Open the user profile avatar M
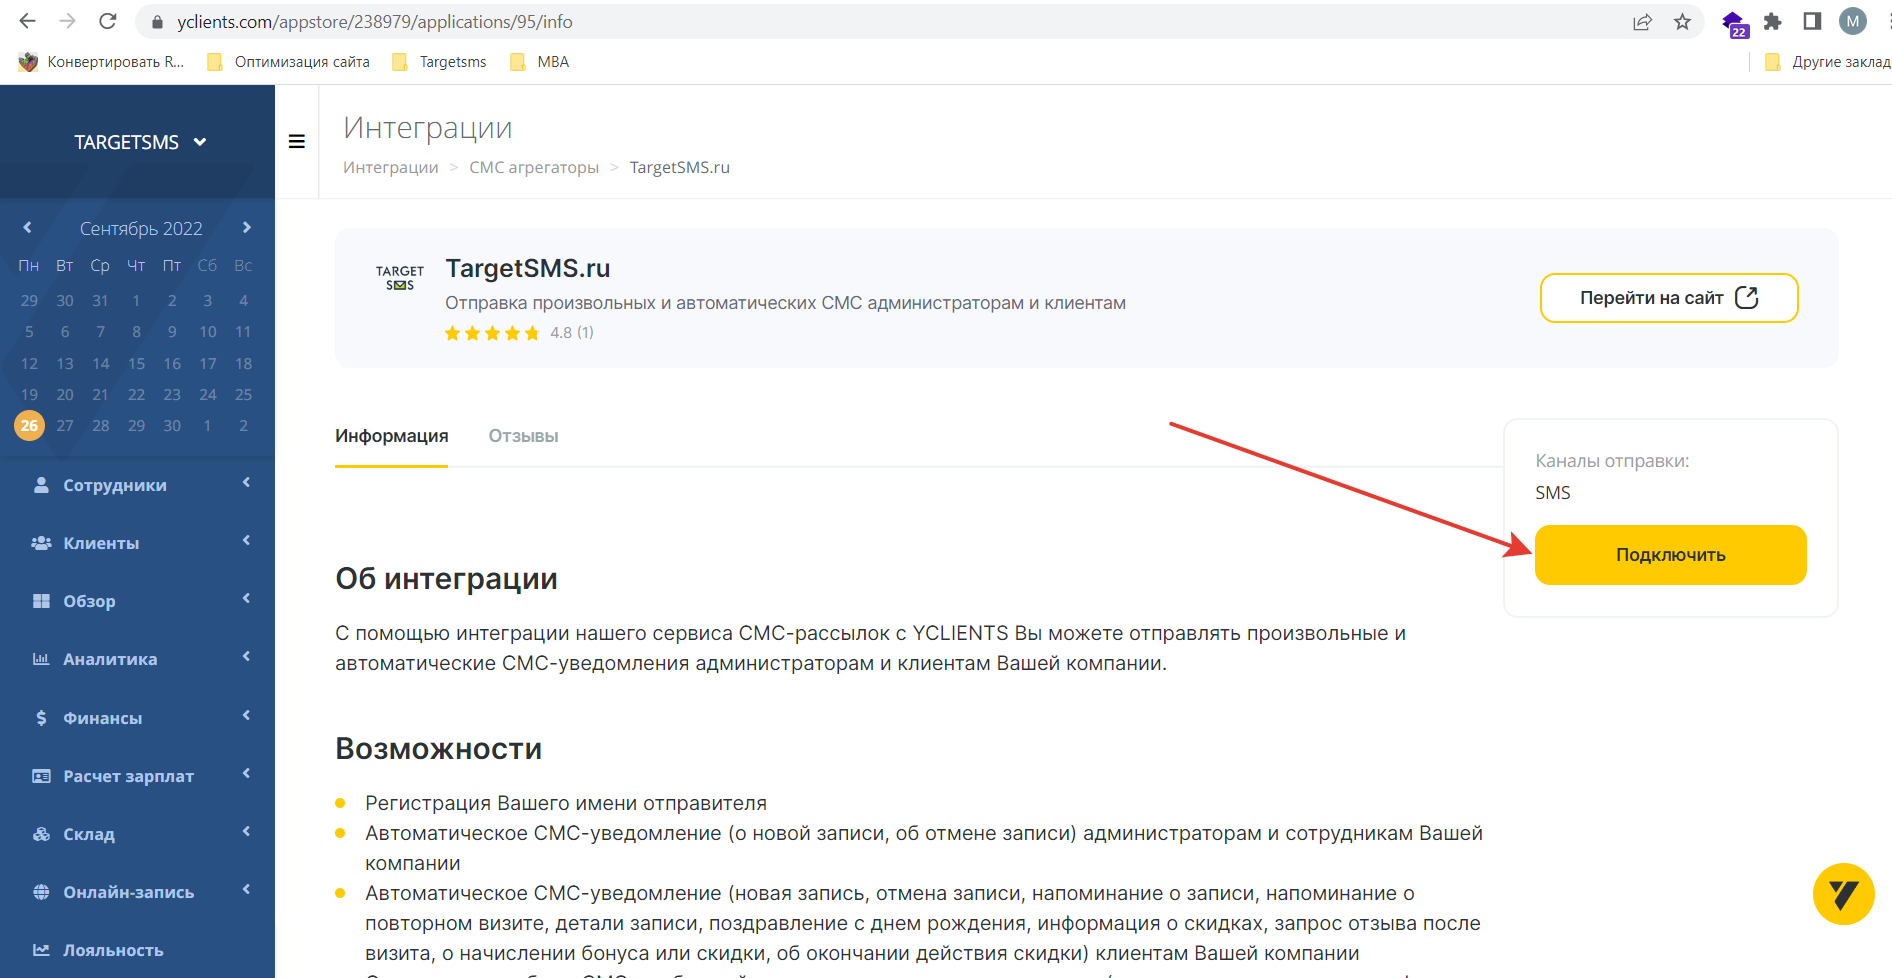Screen dimensions: 1892x978 pos(1853,21)
